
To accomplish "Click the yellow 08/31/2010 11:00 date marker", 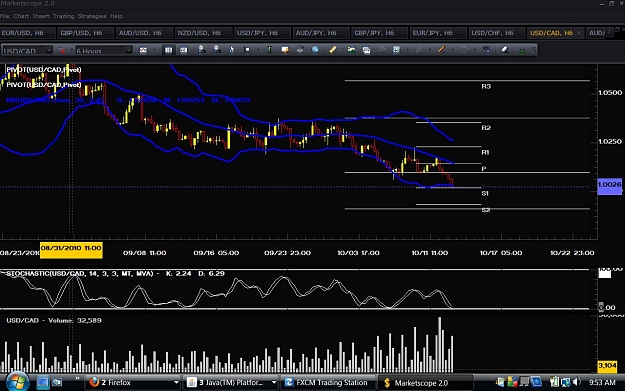I will 71,250.
